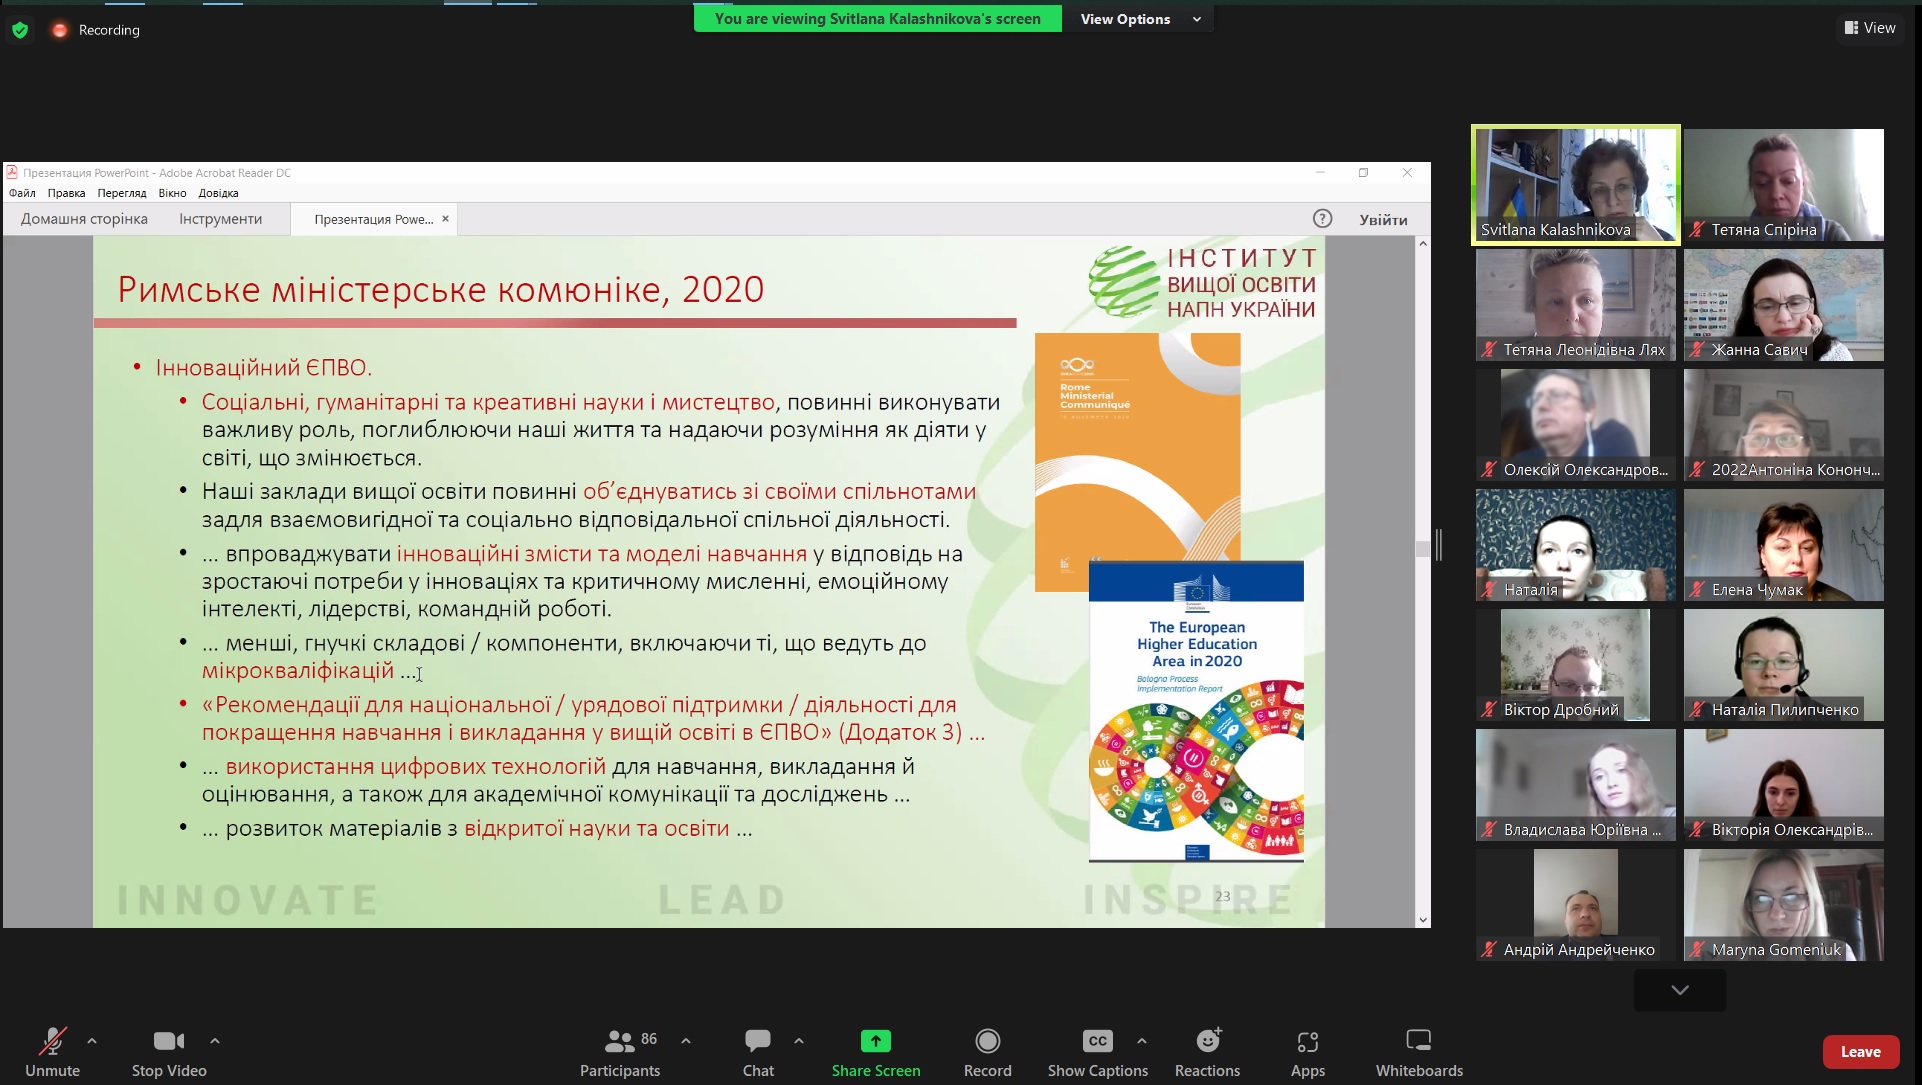Unmute the microphone
Image resolution: width=1922 pixels, height=1085 pixels.
52,1042
